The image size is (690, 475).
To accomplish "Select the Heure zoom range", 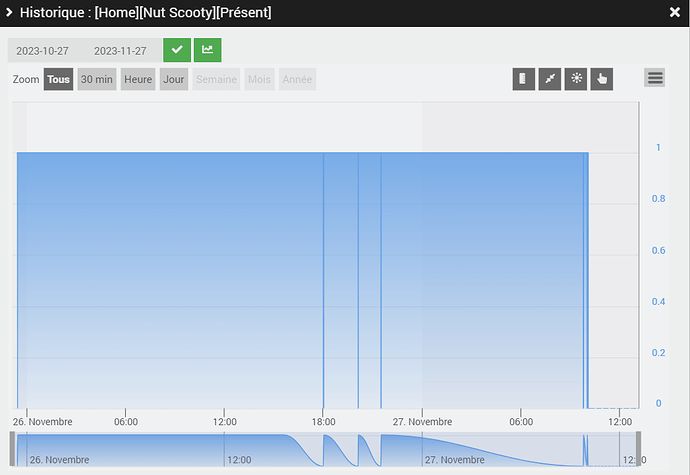I will click(x=138, y=79).
